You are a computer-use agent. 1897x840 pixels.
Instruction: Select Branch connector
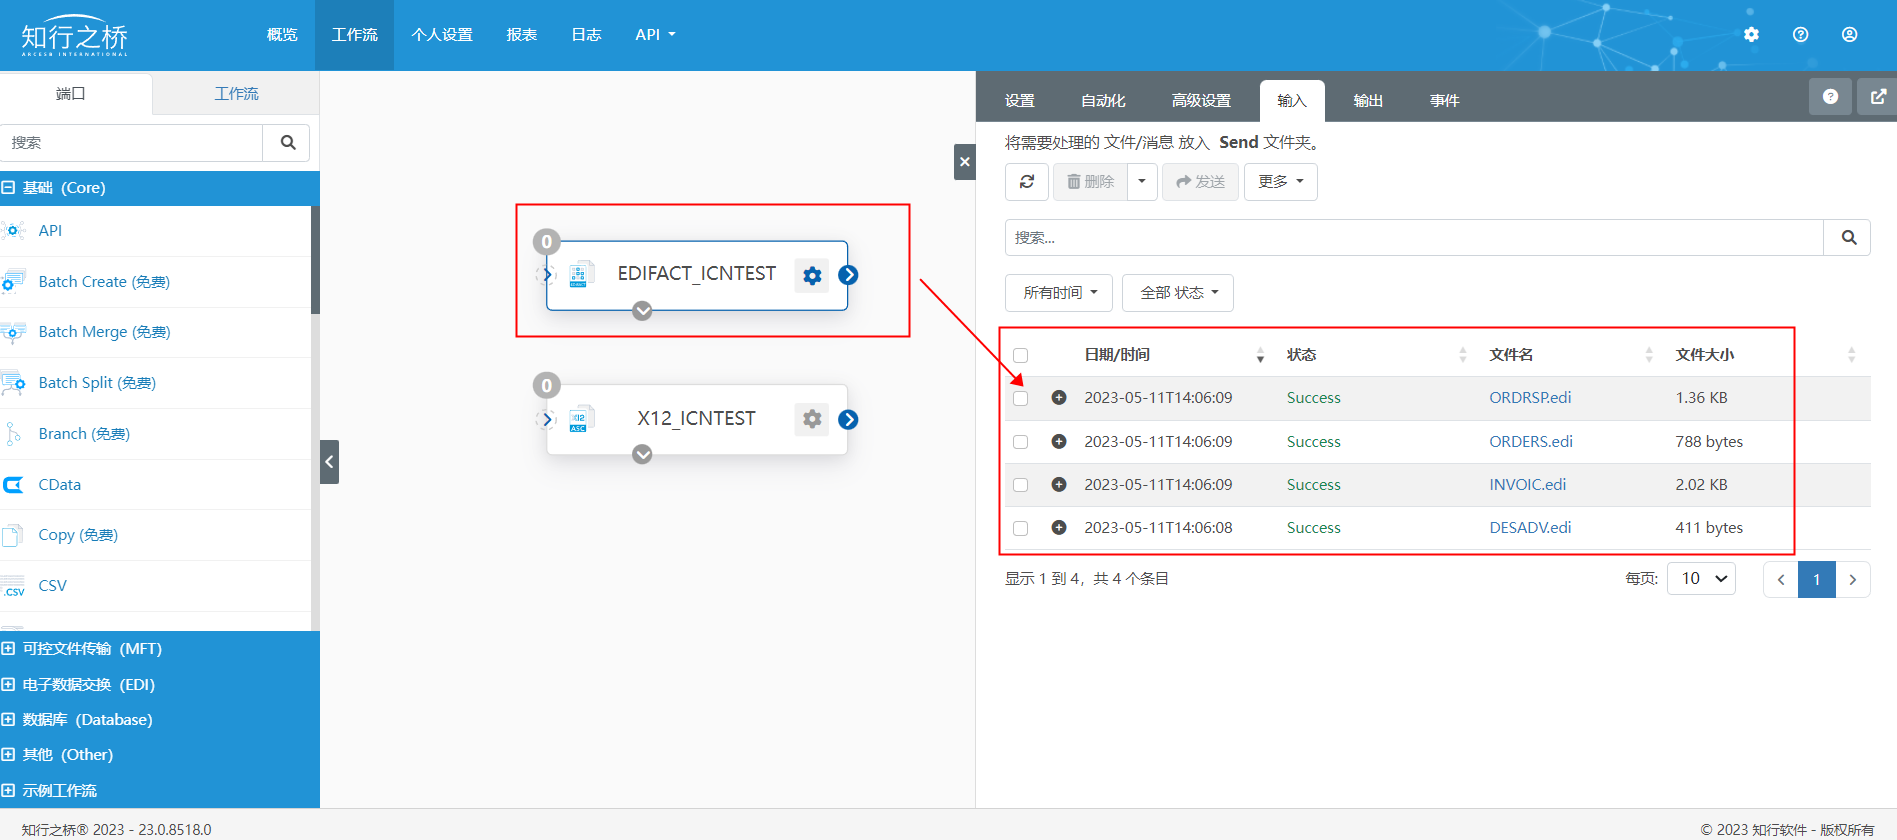tap(155, 434)
